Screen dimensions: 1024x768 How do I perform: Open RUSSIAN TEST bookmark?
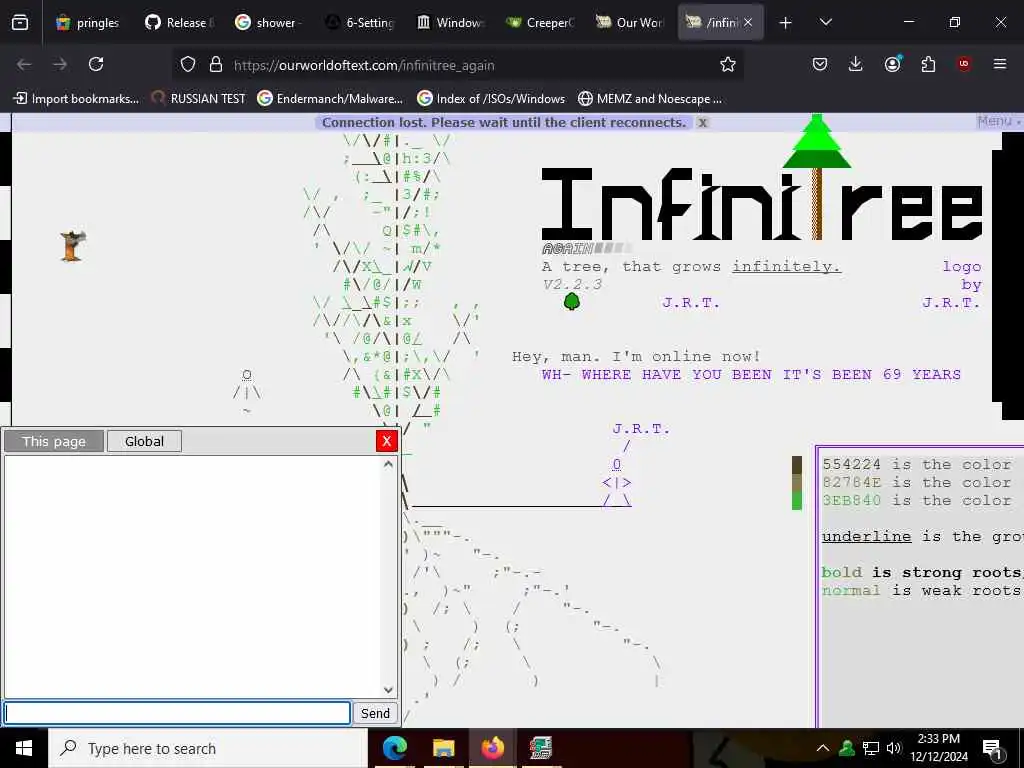coord(199,99)
